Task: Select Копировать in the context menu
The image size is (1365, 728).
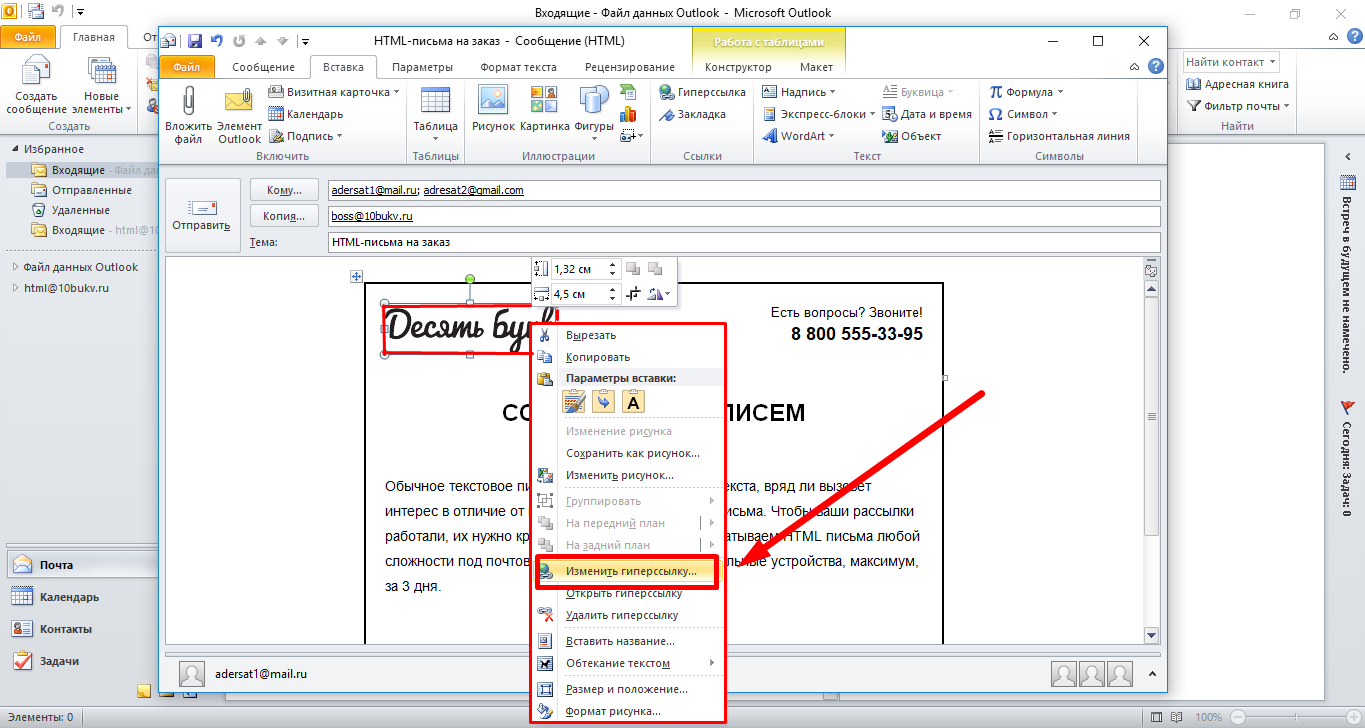Action: [x=628, y=357]
